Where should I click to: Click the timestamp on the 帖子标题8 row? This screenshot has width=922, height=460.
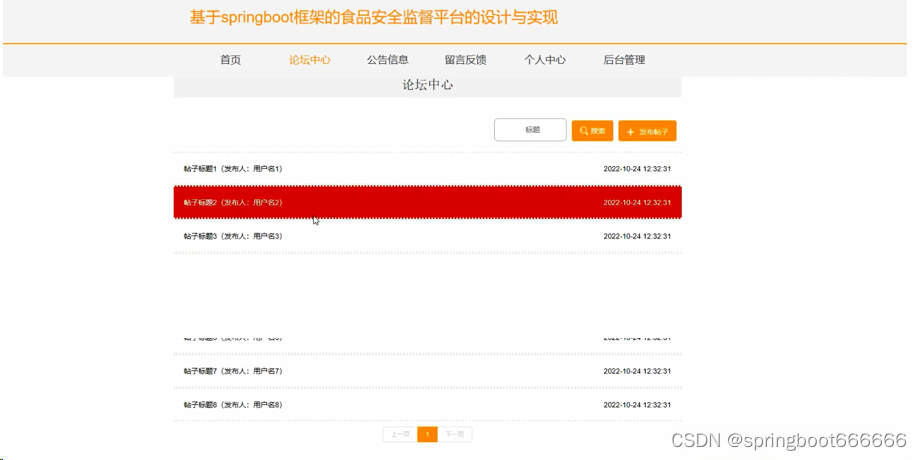637,405
